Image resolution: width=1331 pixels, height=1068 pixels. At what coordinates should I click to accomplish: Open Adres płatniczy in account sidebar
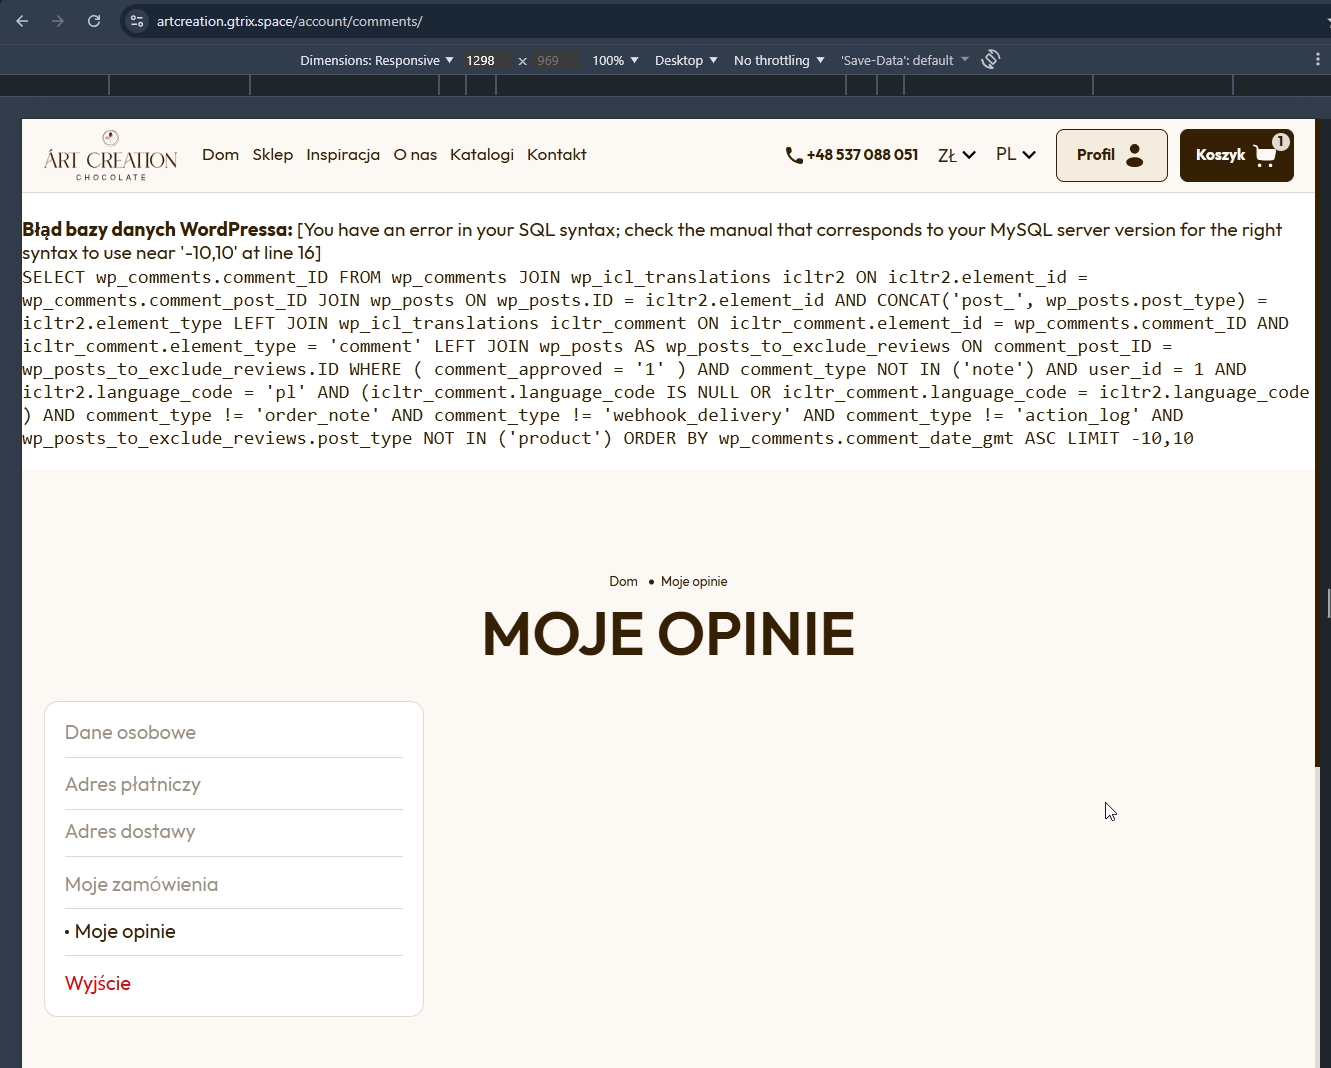pos(133,784)
